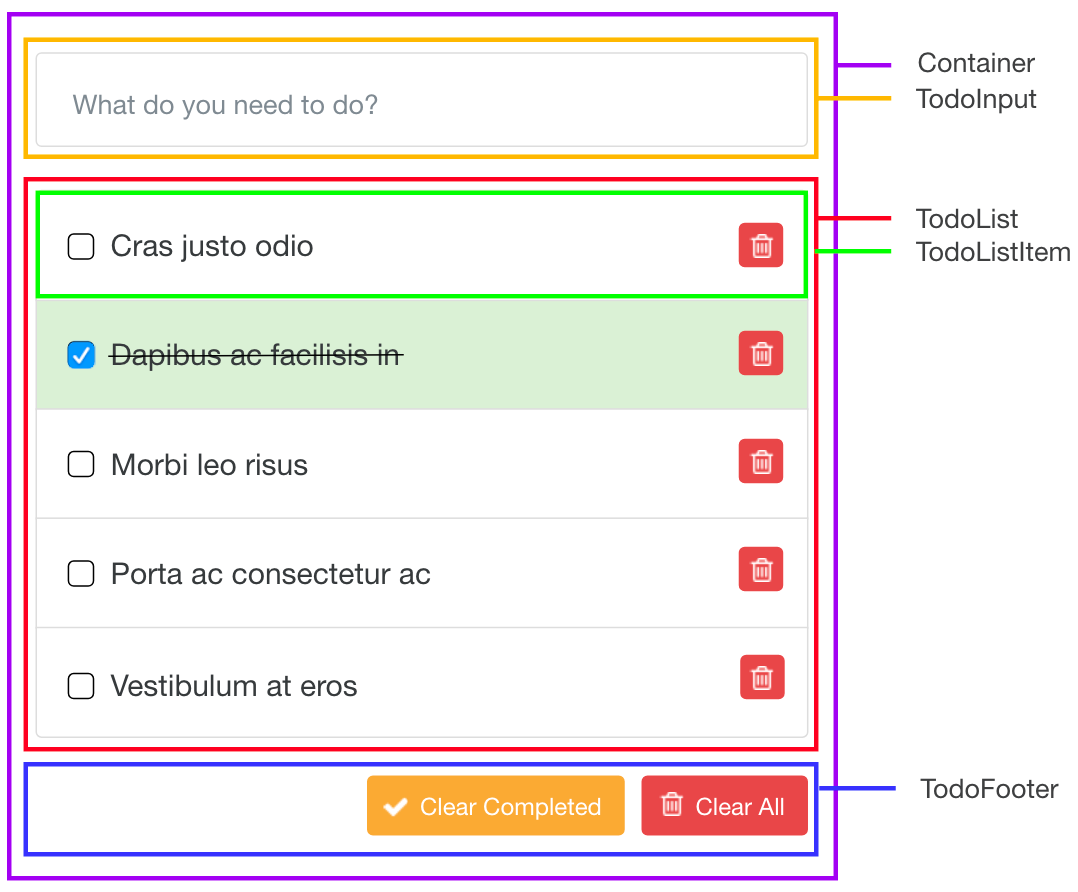The image size is (1078, 892).
Task: Focus the 'What do you need to do?' input
Action: click(x=421, y=104)
